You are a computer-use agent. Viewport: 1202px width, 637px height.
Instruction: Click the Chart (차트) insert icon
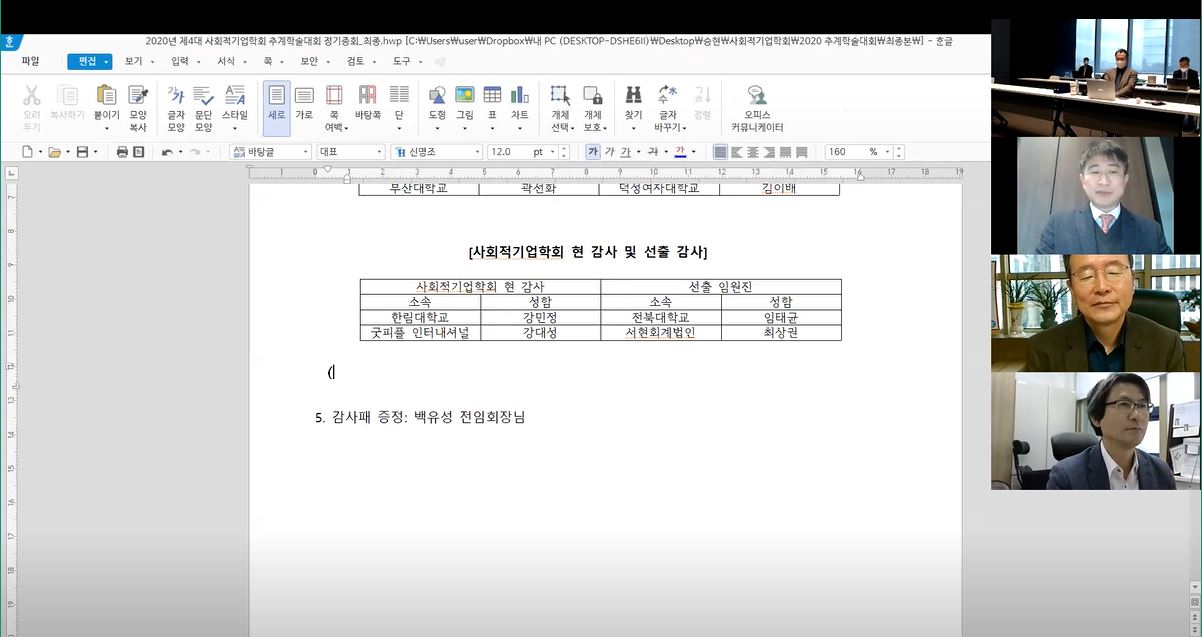point(520,96)
